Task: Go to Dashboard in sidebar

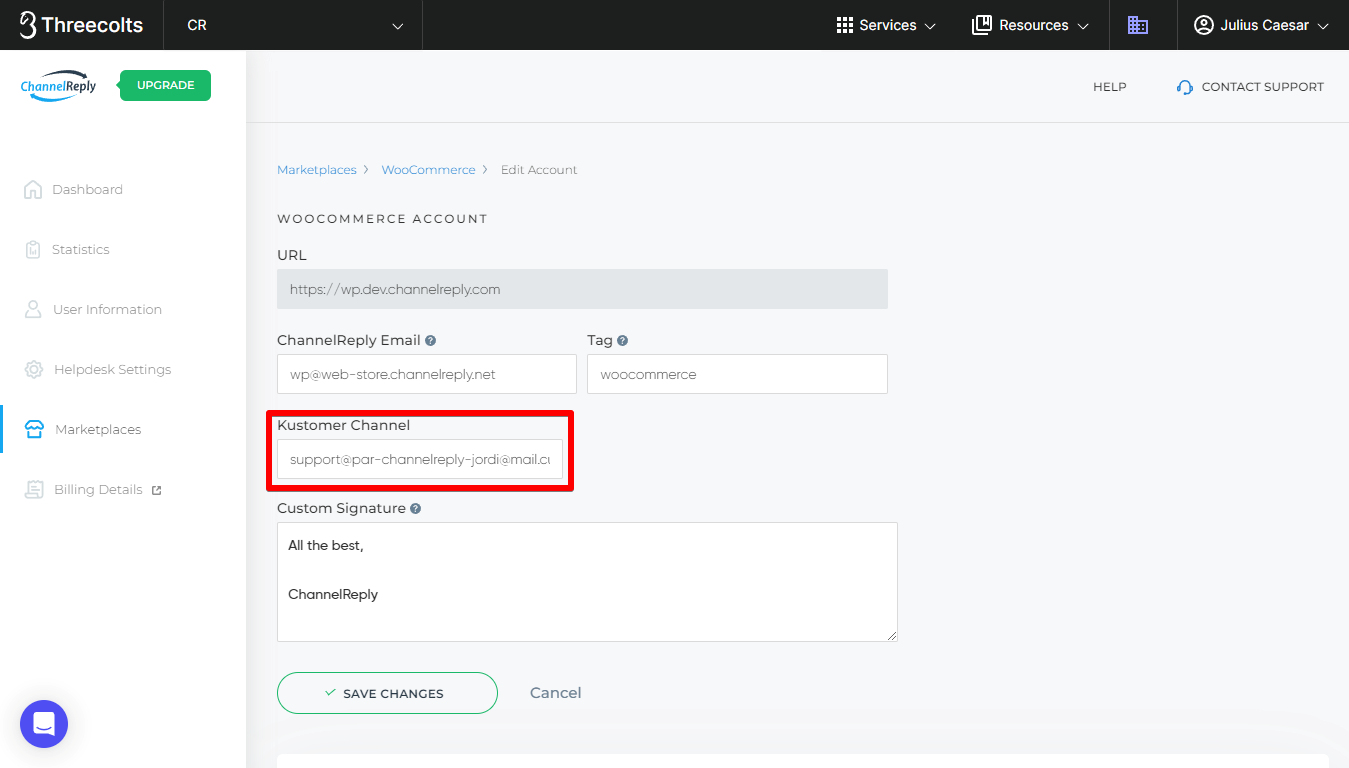Action: tap(87, 189)
